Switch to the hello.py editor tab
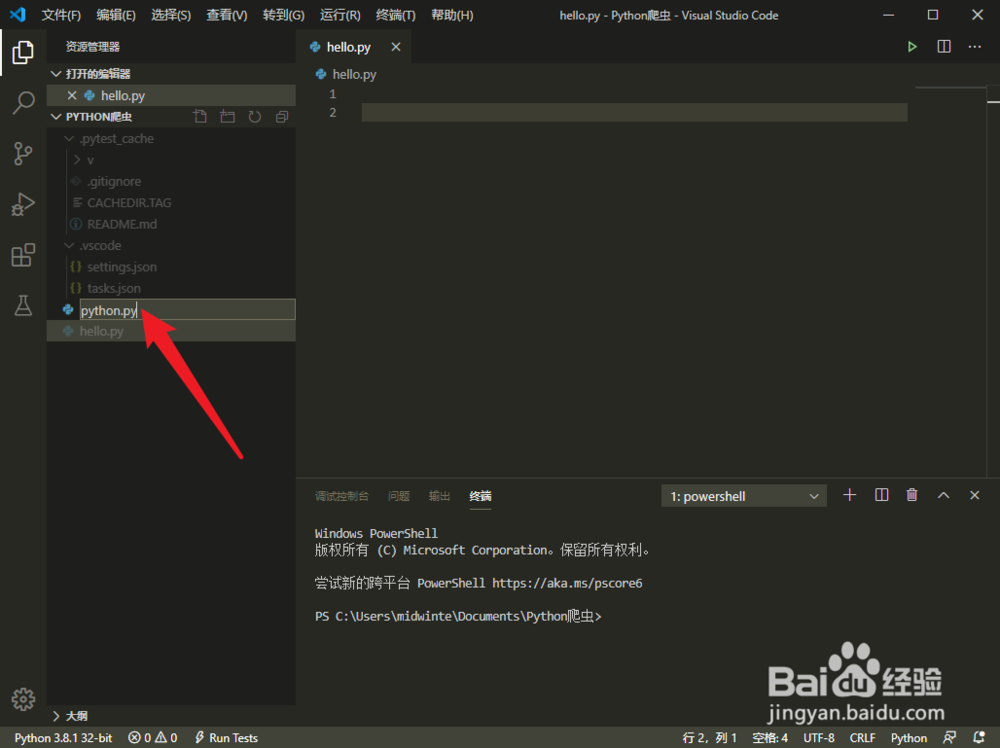1000x748 pixels. [348, 47]
